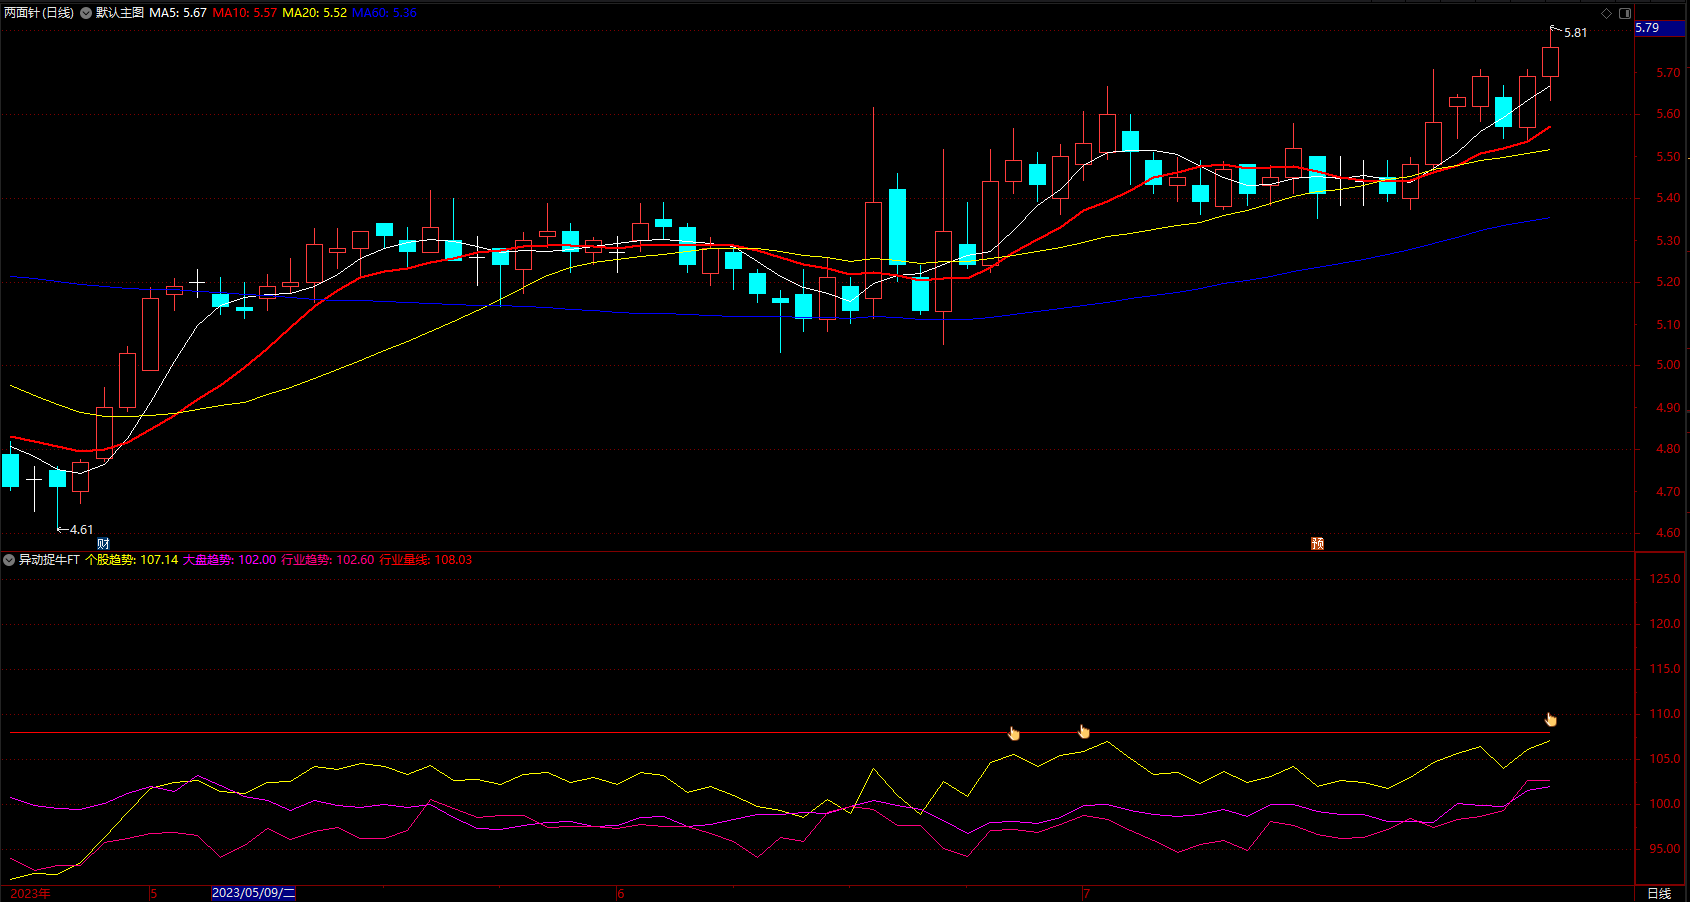Click the 默认主图 chart label

point(120,13)
